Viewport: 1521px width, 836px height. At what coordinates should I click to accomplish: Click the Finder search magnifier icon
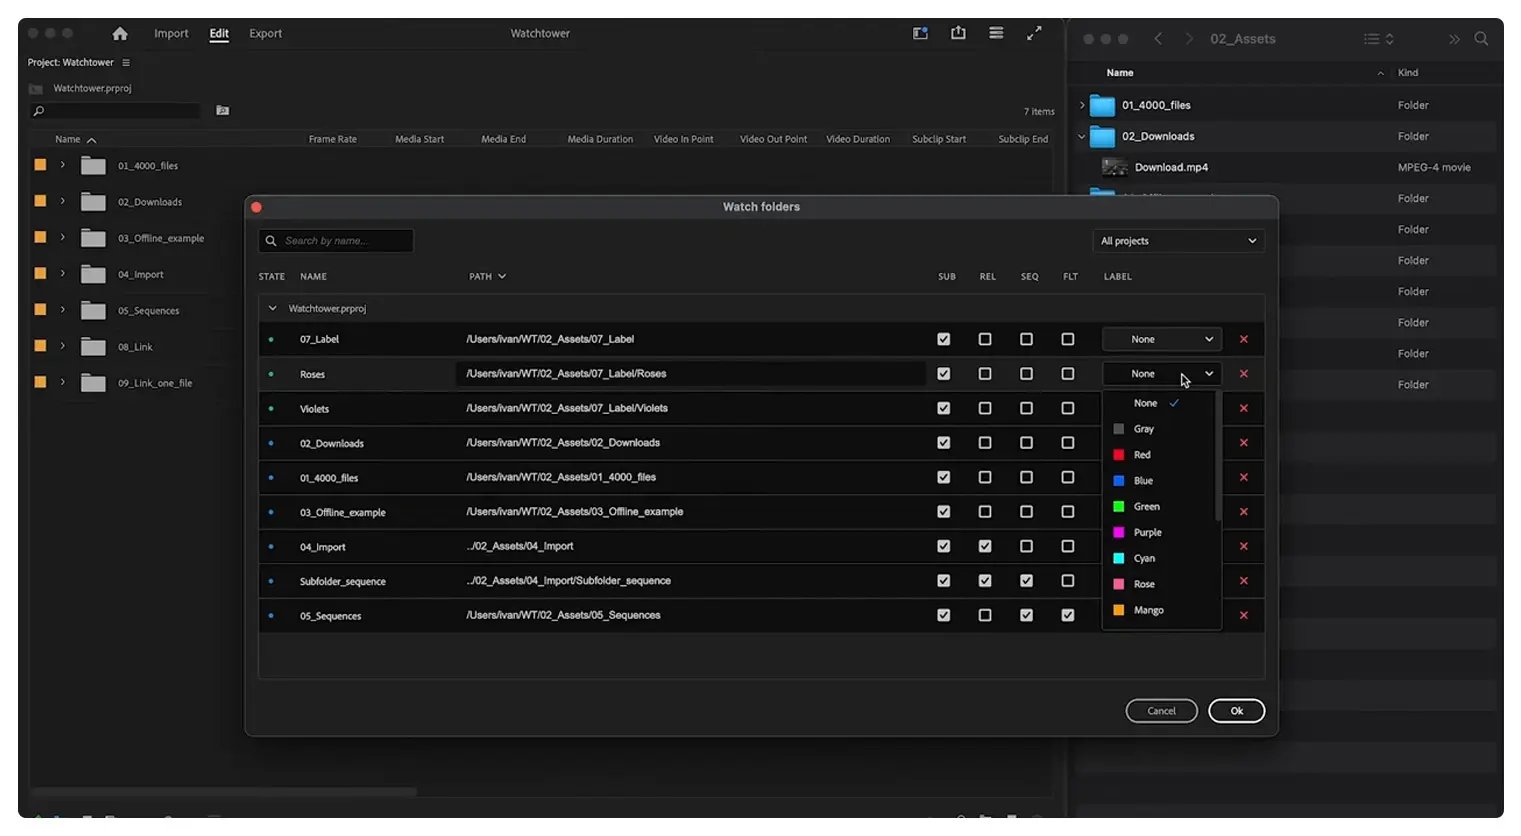click(1481, 39)
